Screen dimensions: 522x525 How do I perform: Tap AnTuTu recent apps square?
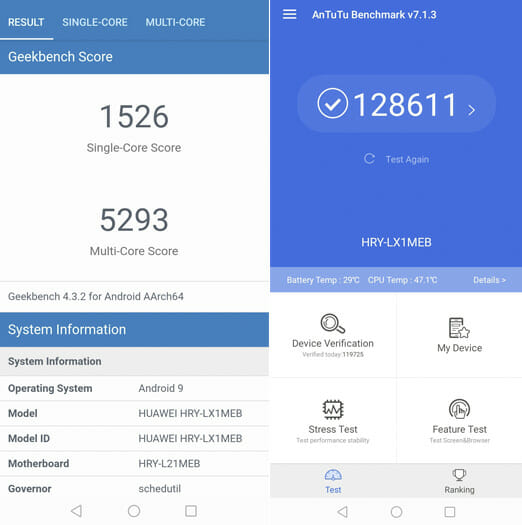point(450,512)
